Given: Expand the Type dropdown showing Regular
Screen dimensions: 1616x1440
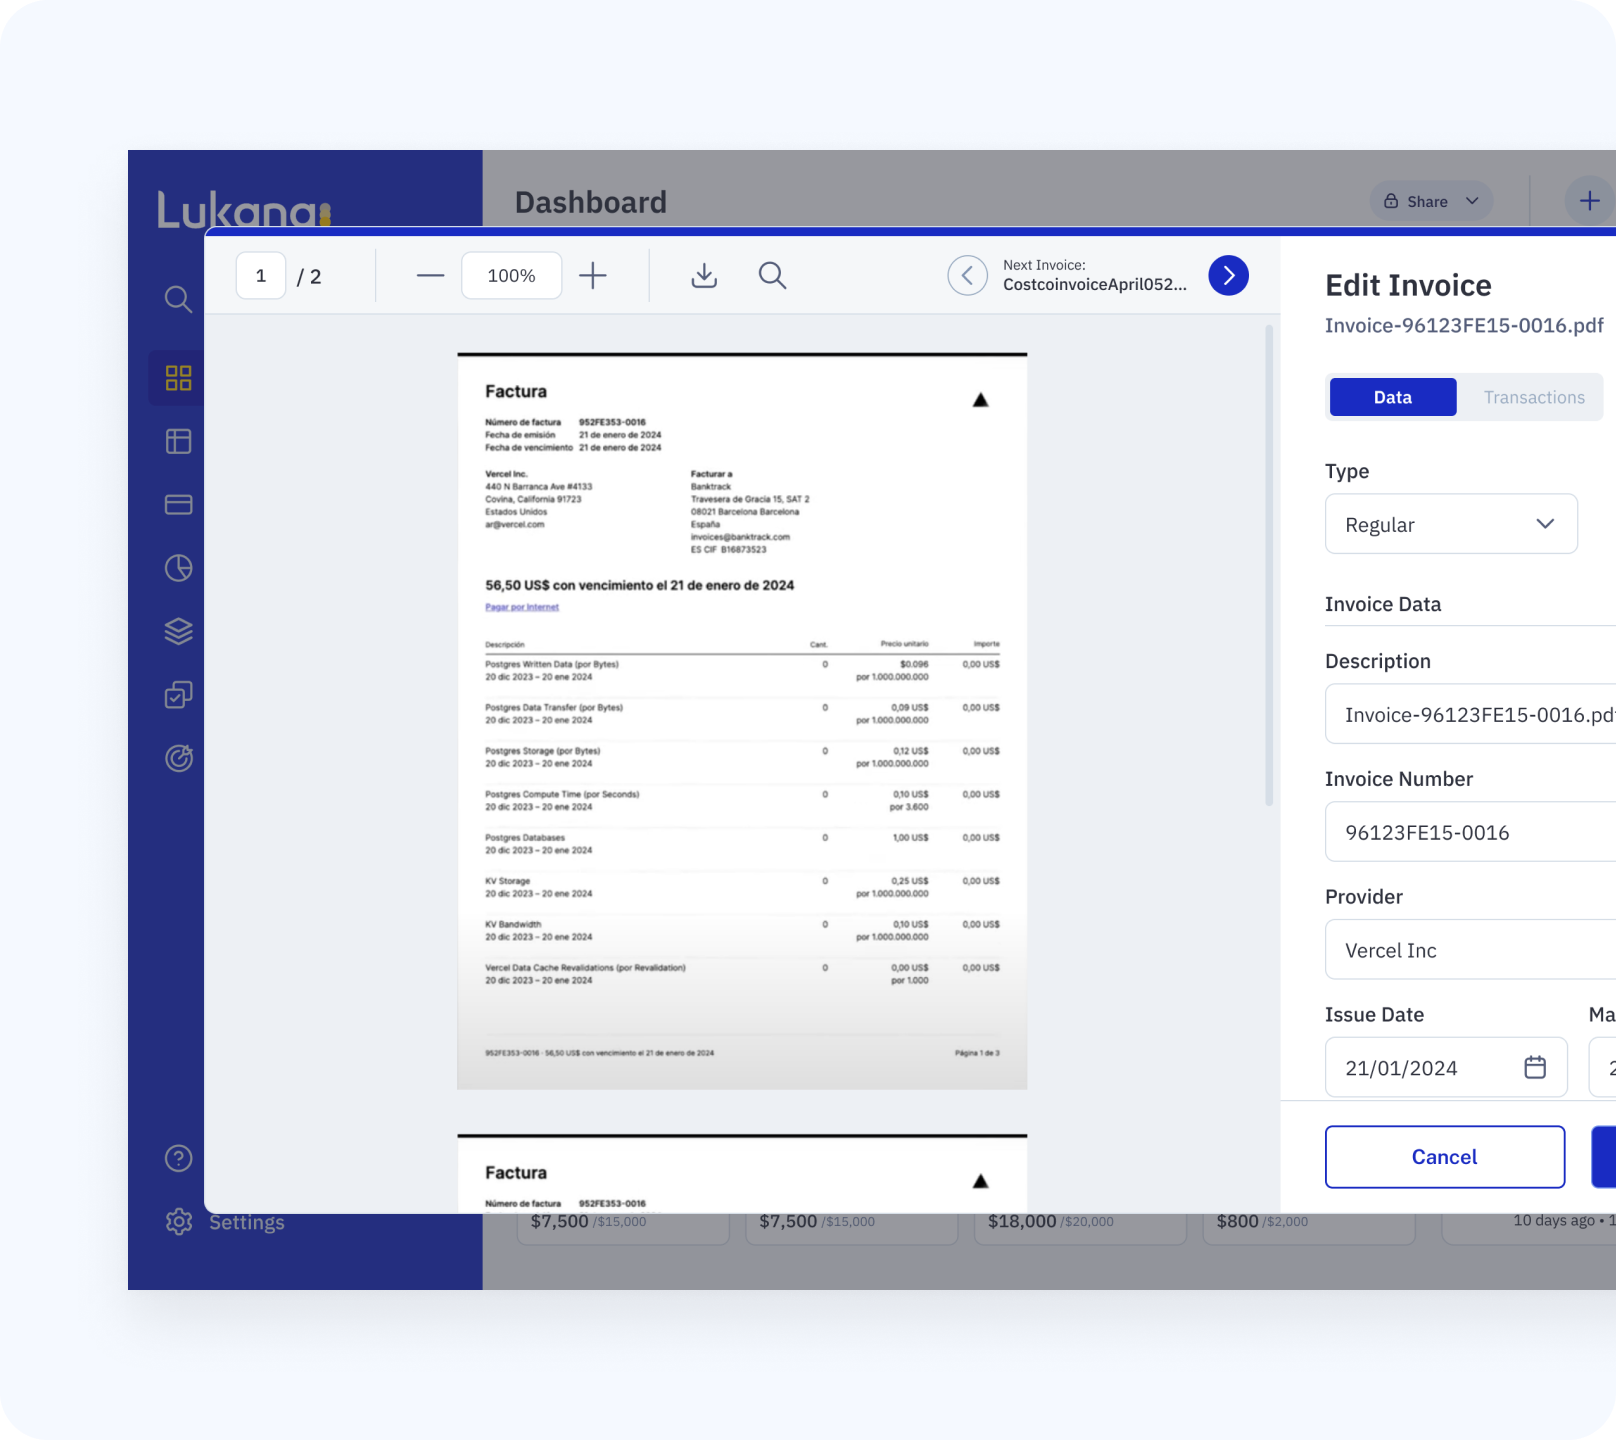Looking at the screenshot, I should (x=1451, y=524).
